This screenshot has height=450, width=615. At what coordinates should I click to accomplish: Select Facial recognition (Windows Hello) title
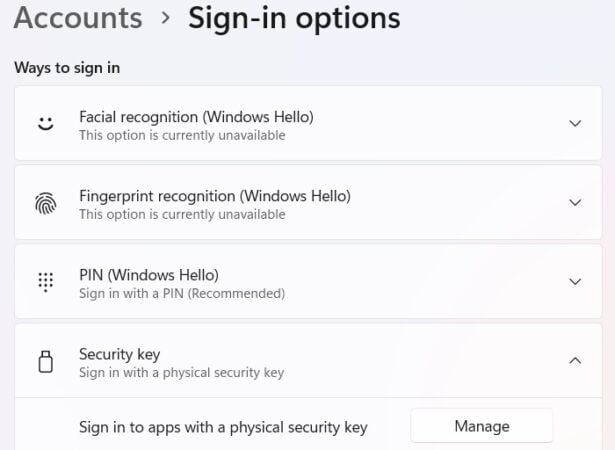coord(196,117)
